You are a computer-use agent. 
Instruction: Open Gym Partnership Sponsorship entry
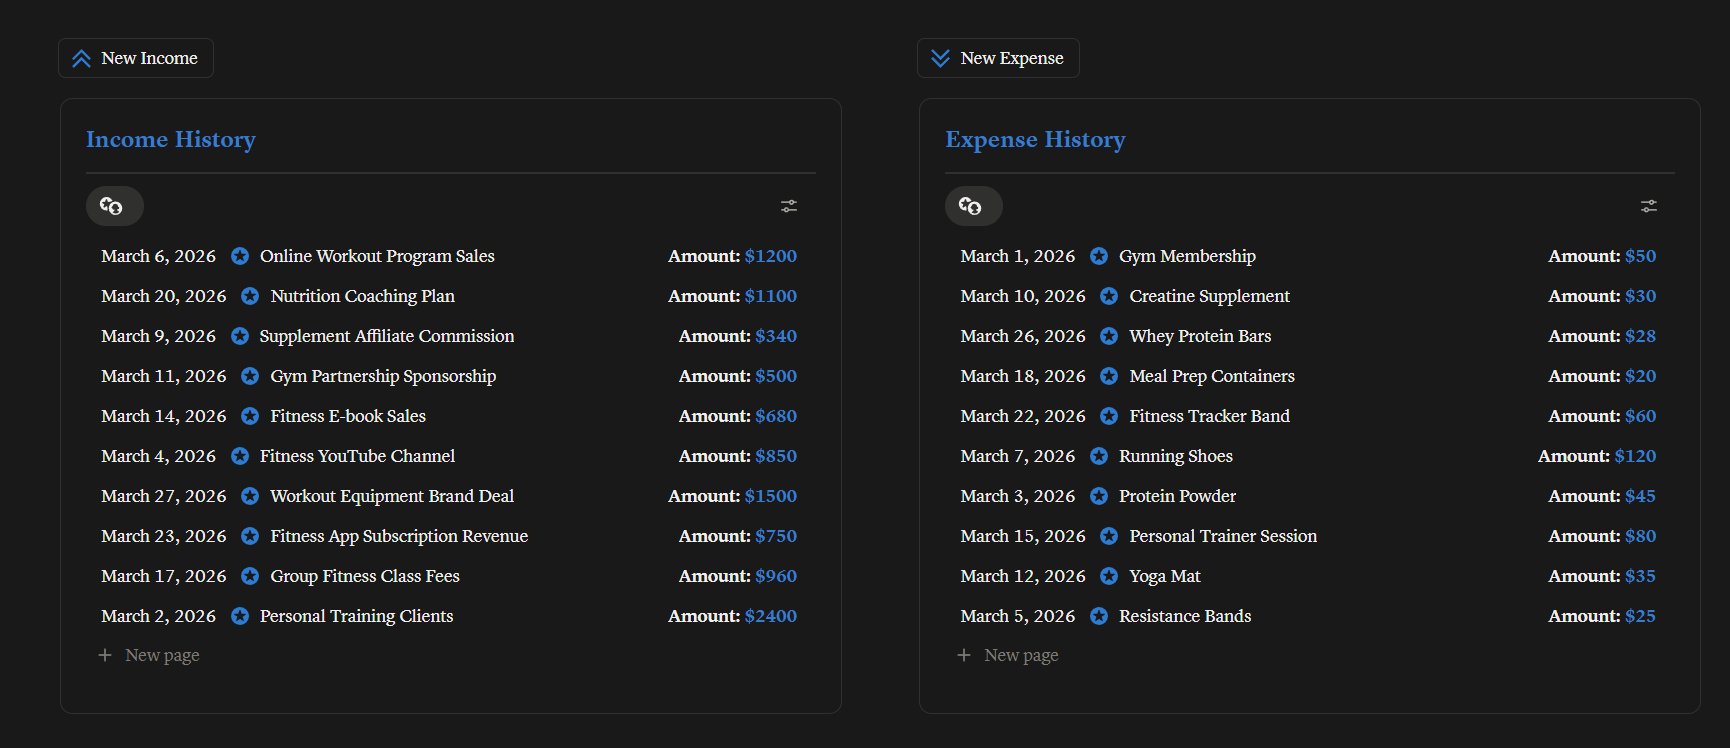383,376
